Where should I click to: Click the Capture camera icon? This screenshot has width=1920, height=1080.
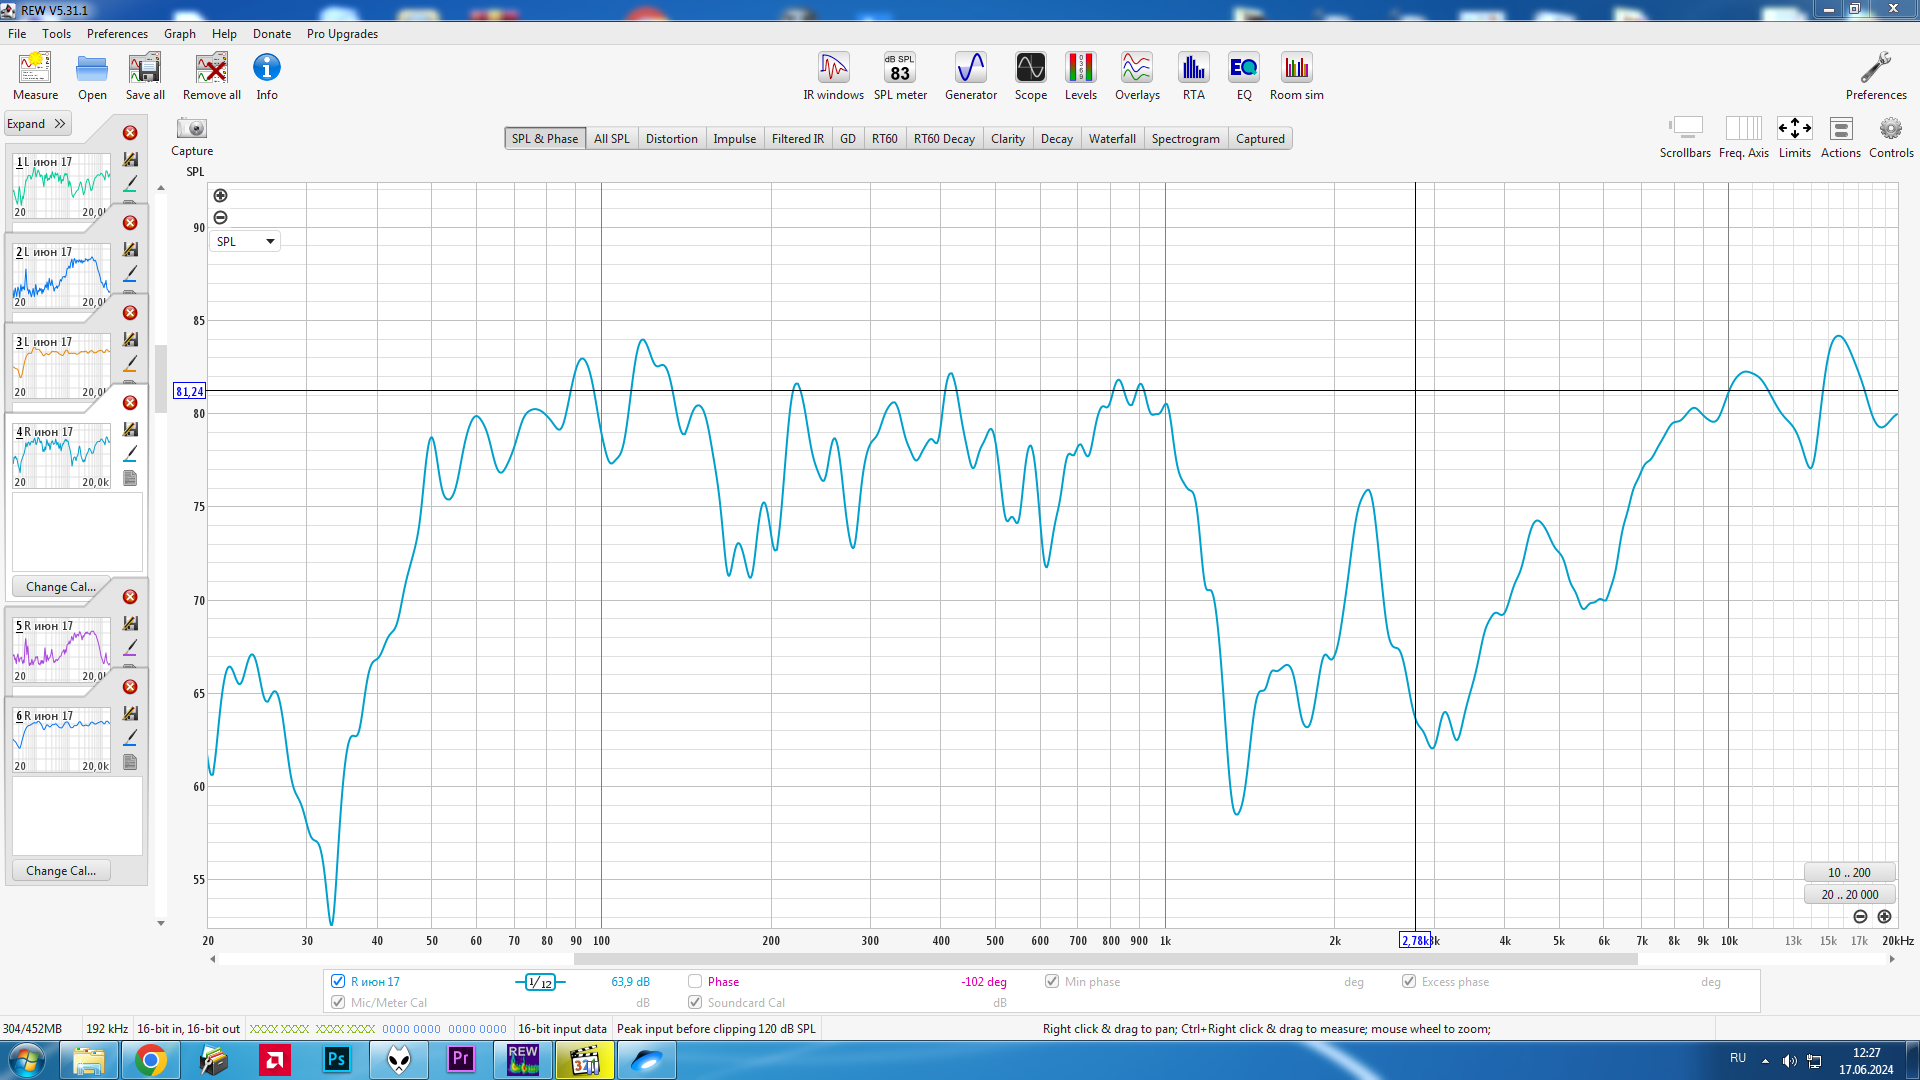[x=191, y=129]
